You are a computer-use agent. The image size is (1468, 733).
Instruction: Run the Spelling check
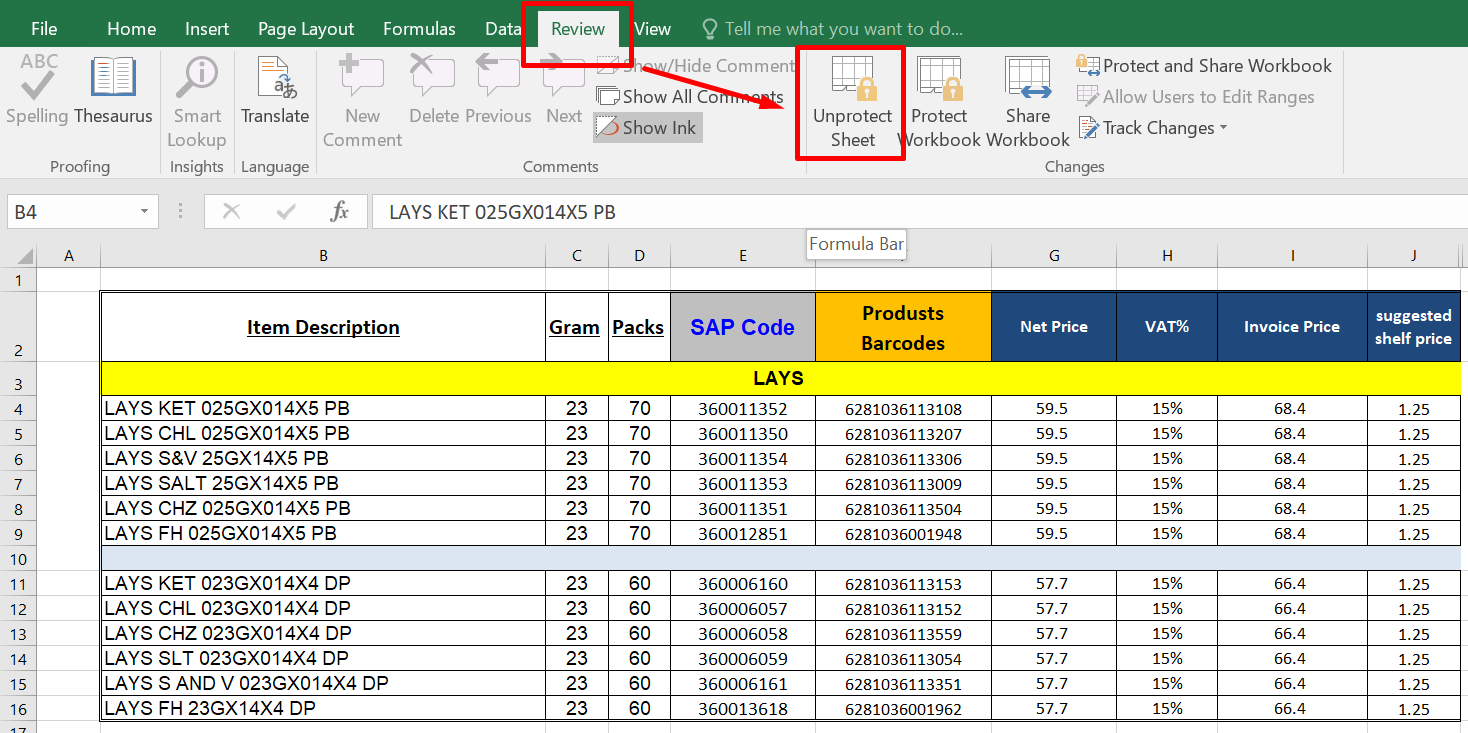click(x=37, y=91)
